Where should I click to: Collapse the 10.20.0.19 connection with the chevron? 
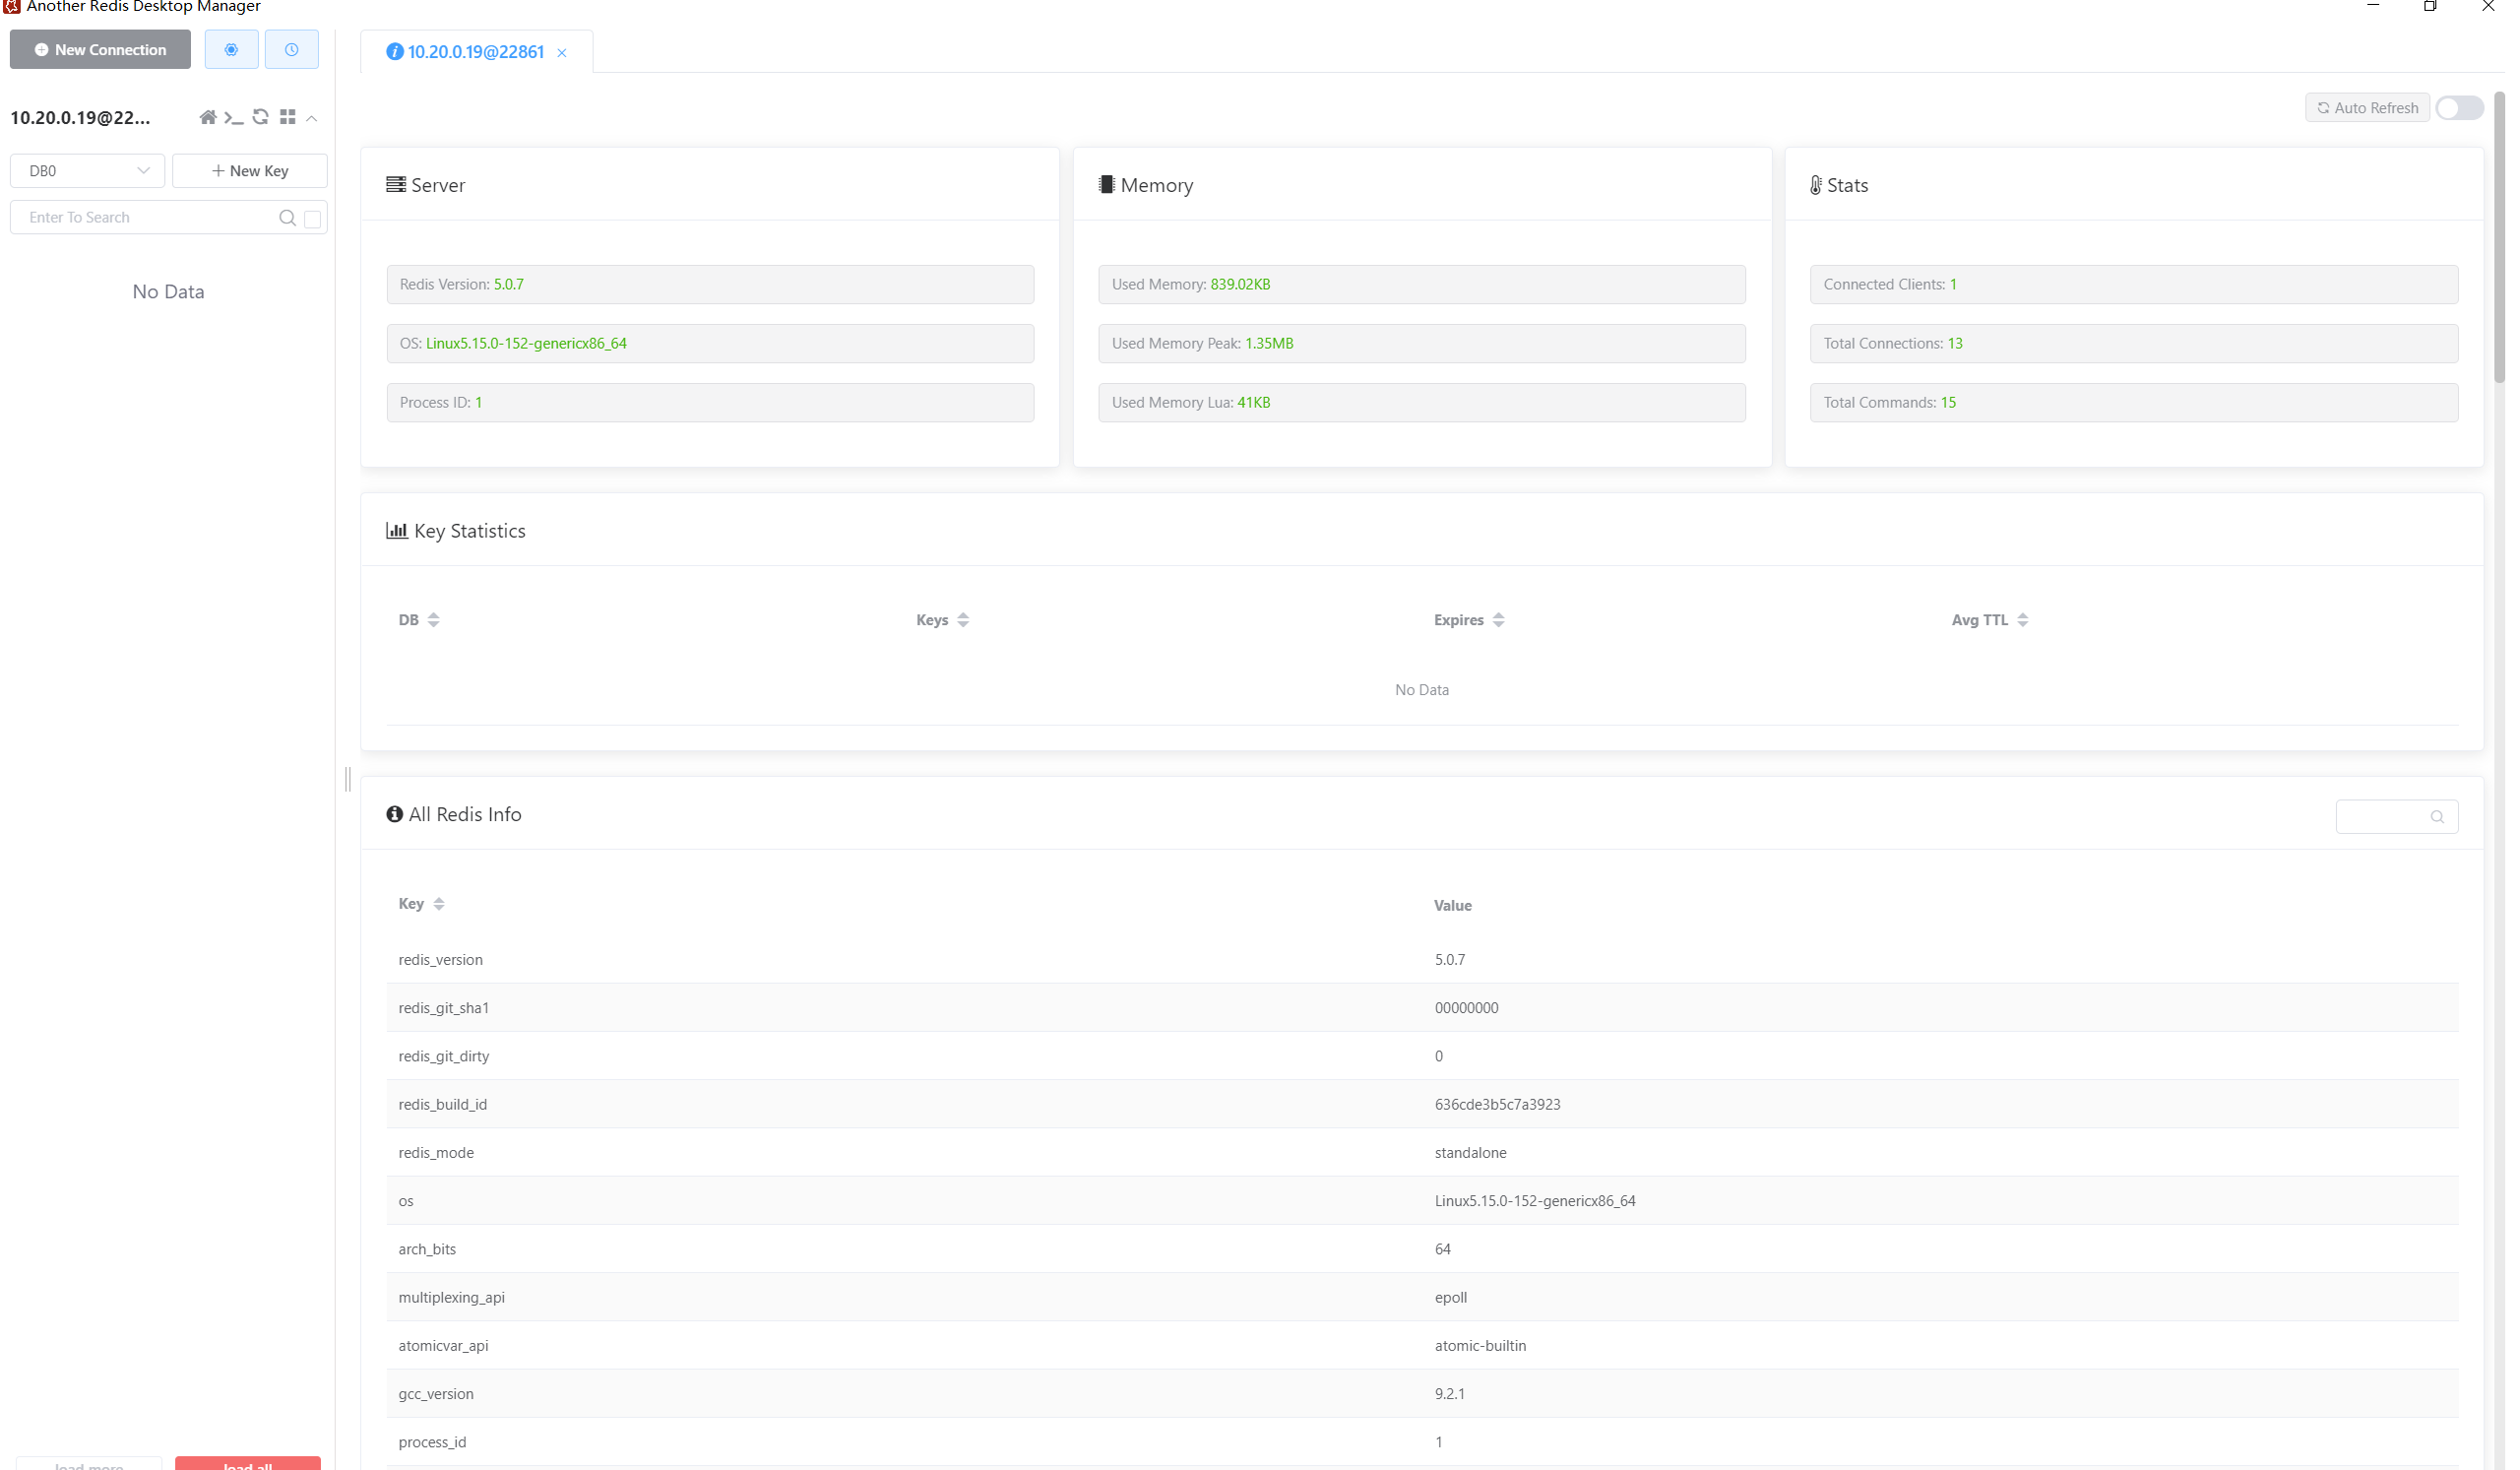pos(312,118)
